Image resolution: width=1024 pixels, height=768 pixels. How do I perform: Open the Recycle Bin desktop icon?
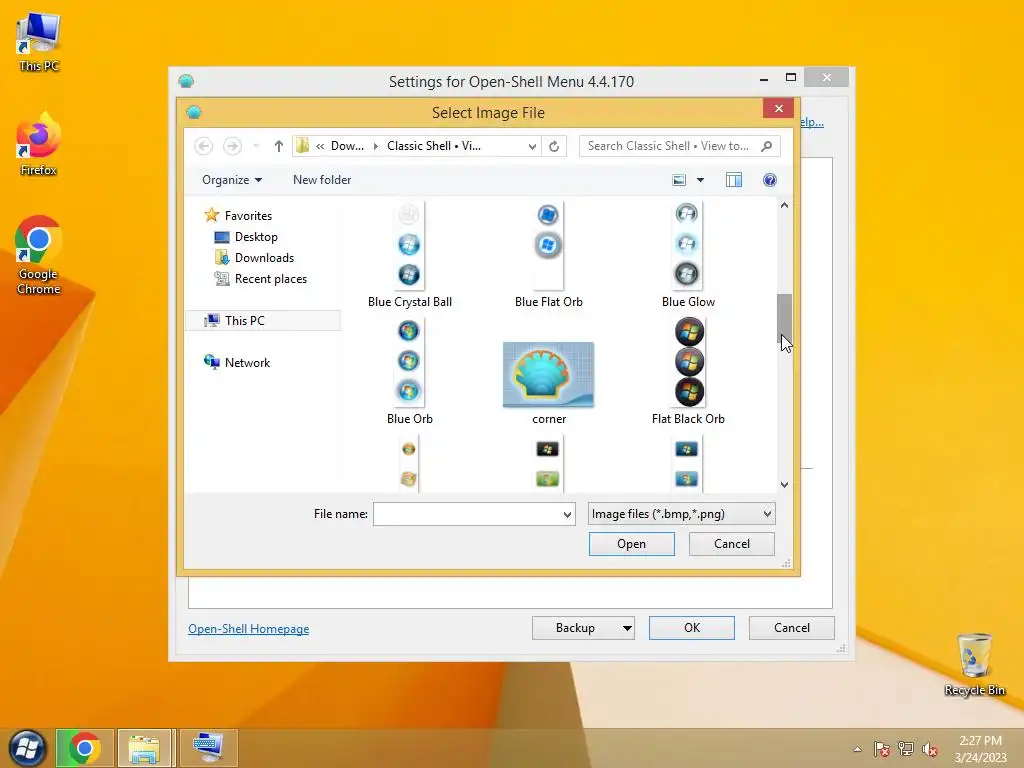click(x=974, y=664)
